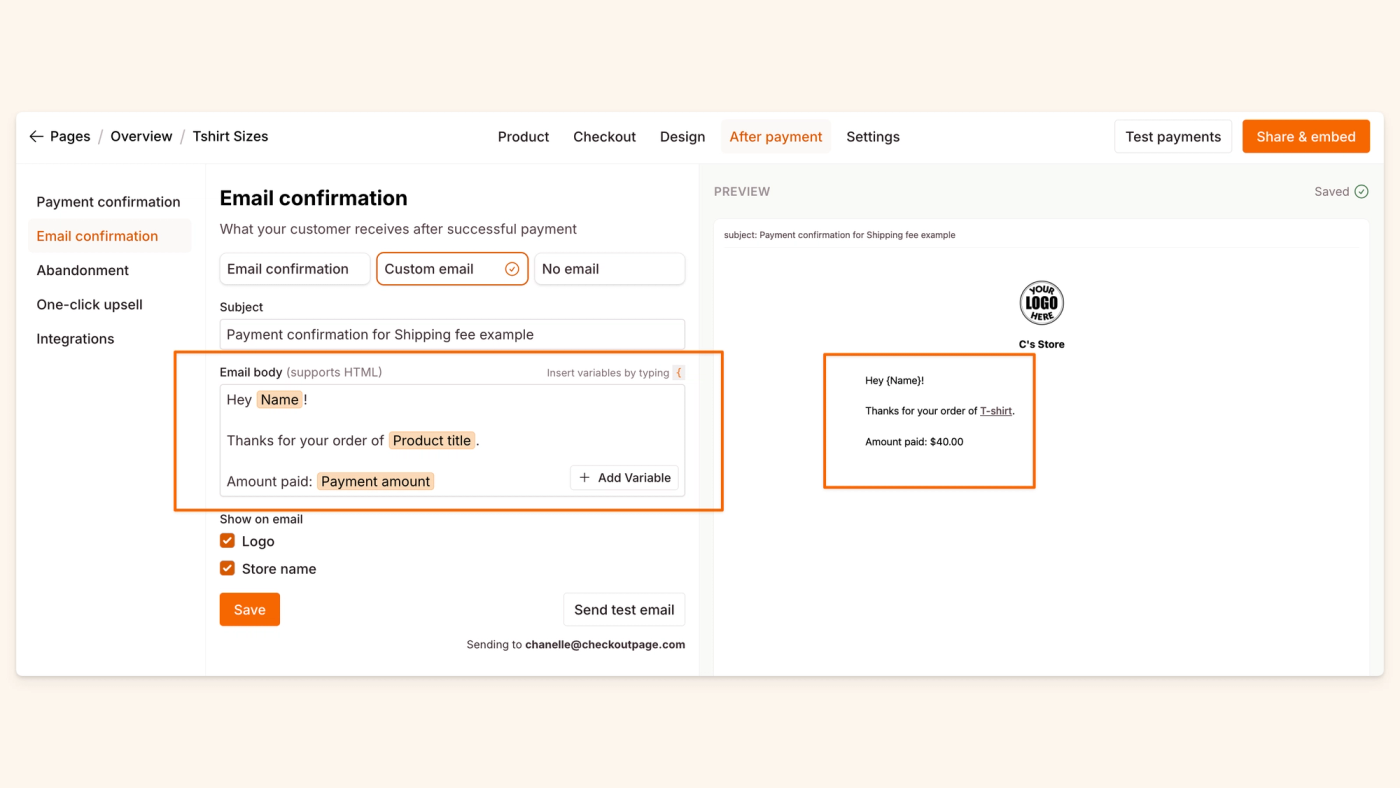Click Amount paid: $40.00 in preview
This screenshot has width=1400, height=788.
pyautogui.click(x=914, y=442)
